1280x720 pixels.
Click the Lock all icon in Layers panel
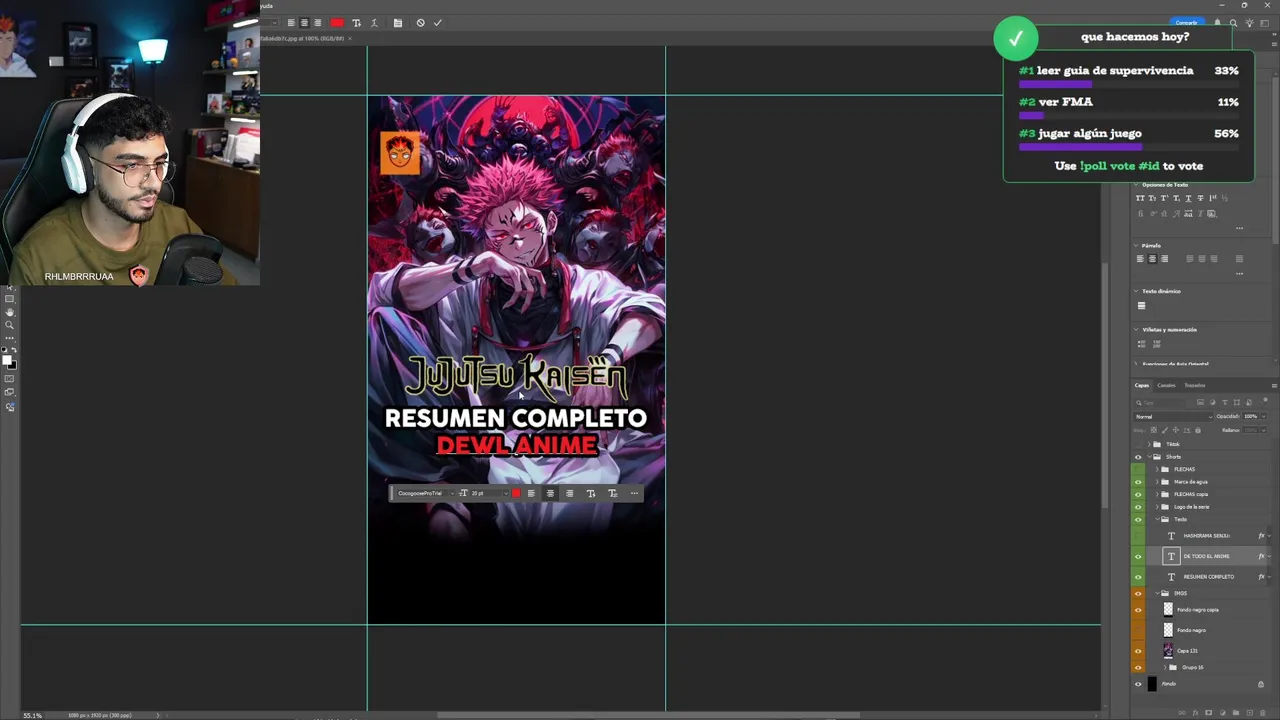pos(1197,430)
